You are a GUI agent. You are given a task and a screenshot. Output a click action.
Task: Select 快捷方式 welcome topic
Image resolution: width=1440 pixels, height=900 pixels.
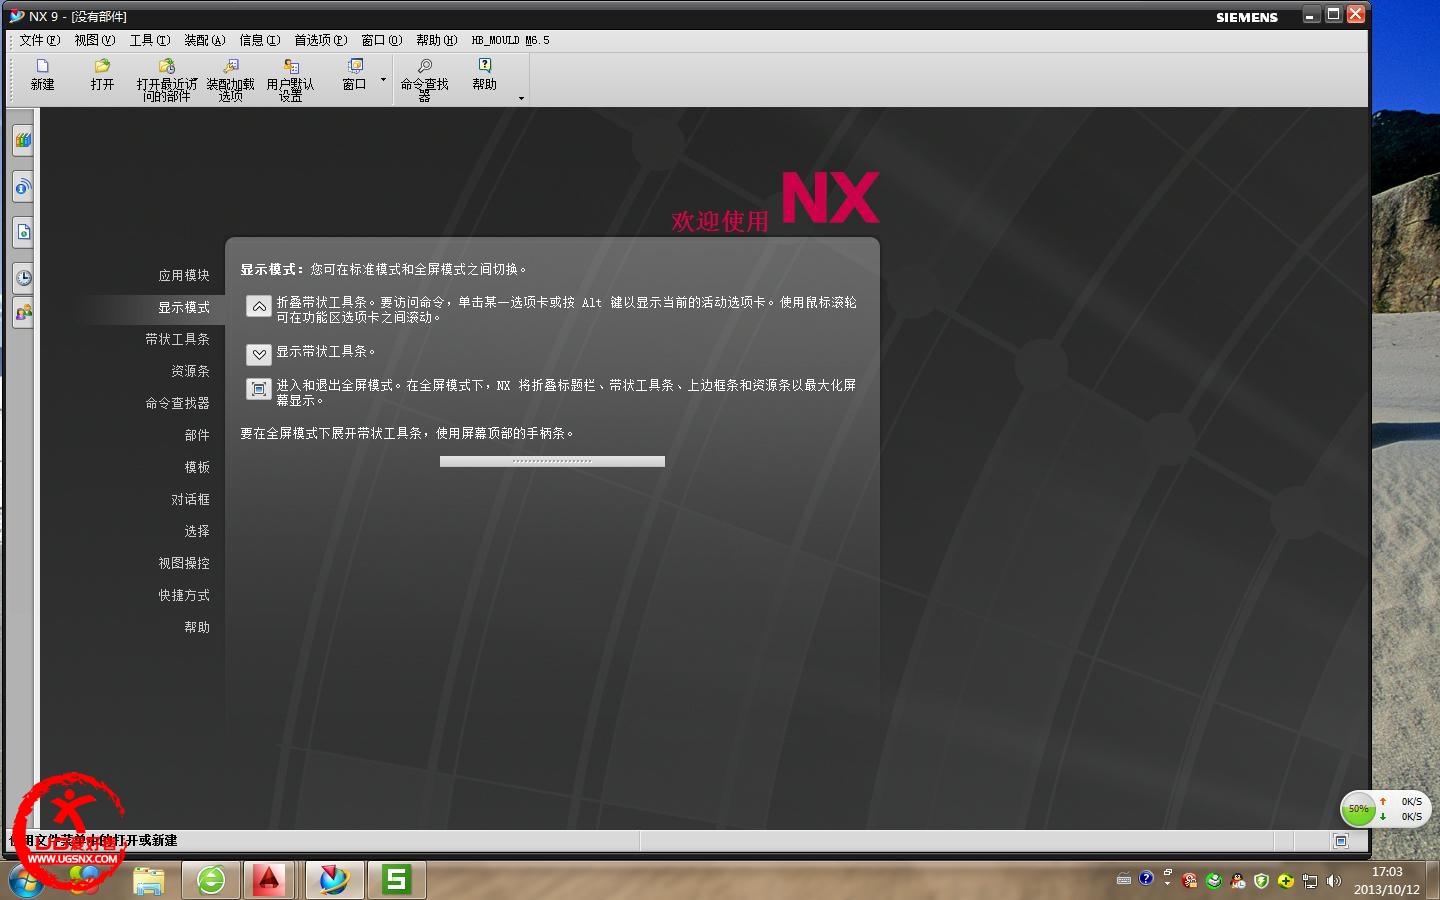click(x=184, y=595)
